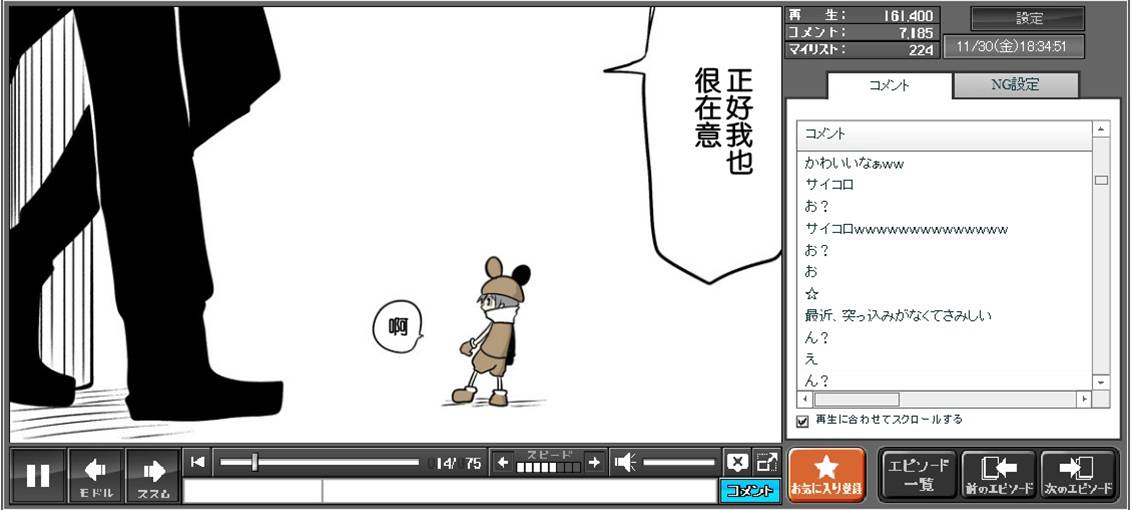This screenshot has height=510, width=1131.
Task: Increase playback speed with right arrow
Action: [x=594, y=462]
